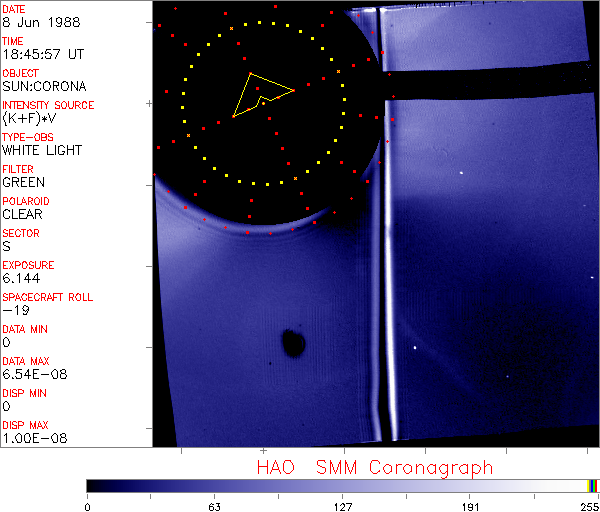Click the GREEN filter value
The width and height of the screenshot is (600, 512).
[23, 182]
